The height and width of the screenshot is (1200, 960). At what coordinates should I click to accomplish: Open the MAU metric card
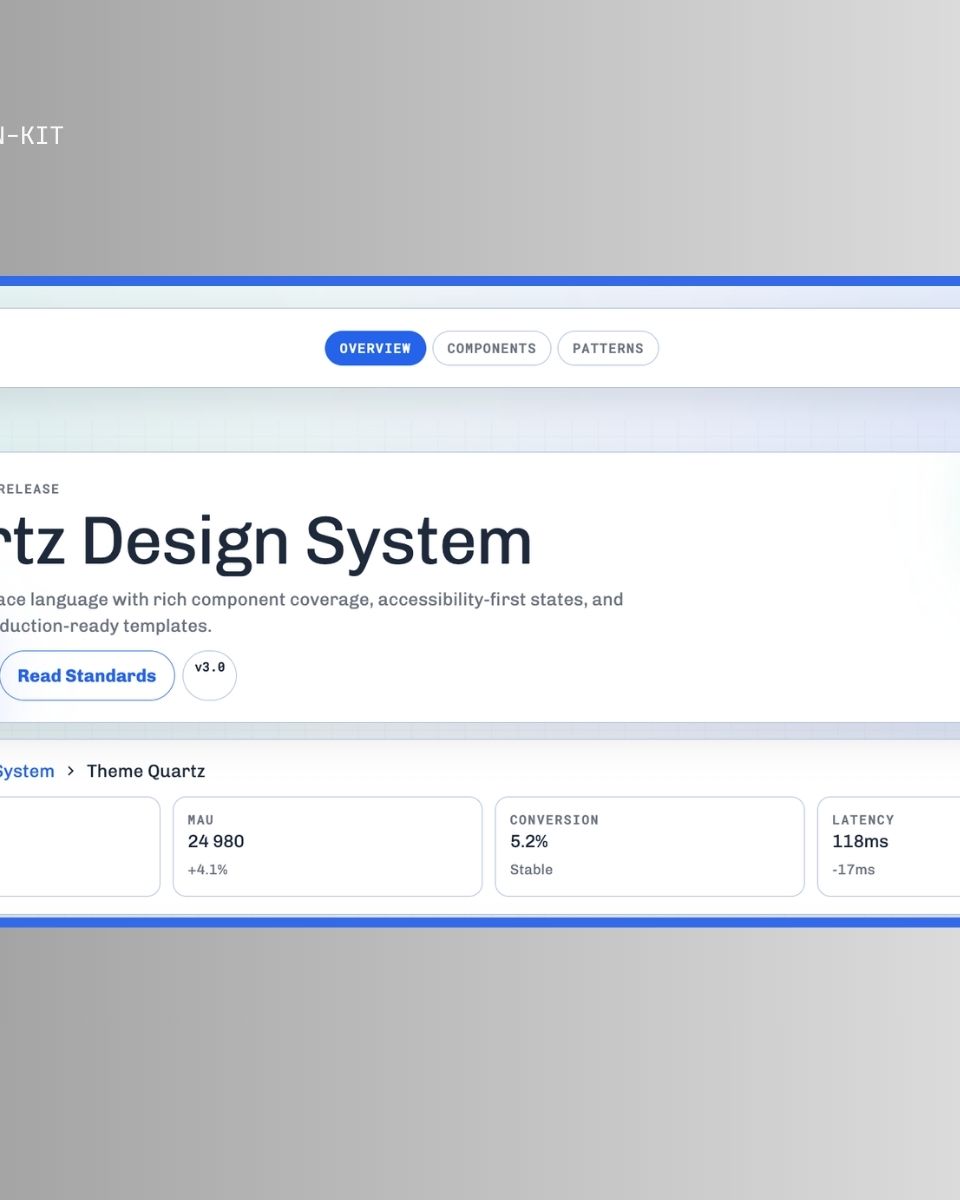(x=328, y=846)
